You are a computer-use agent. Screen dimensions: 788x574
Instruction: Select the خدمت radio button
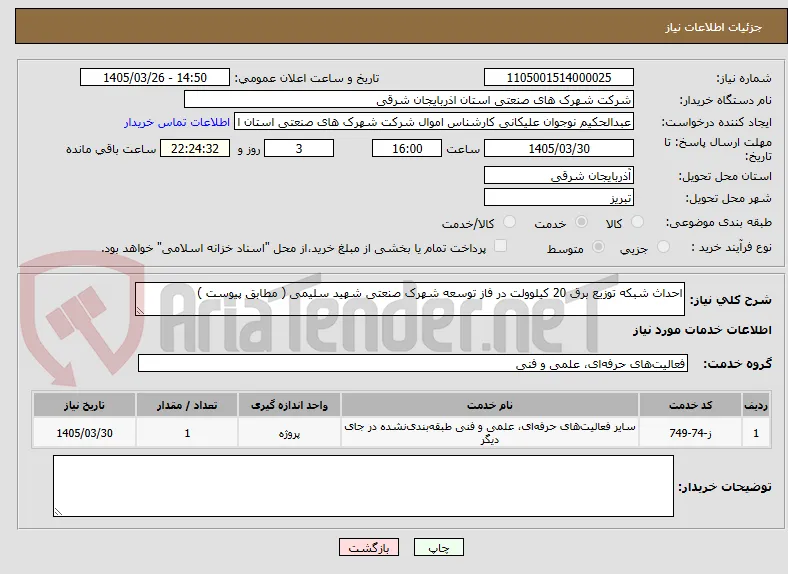581,222
